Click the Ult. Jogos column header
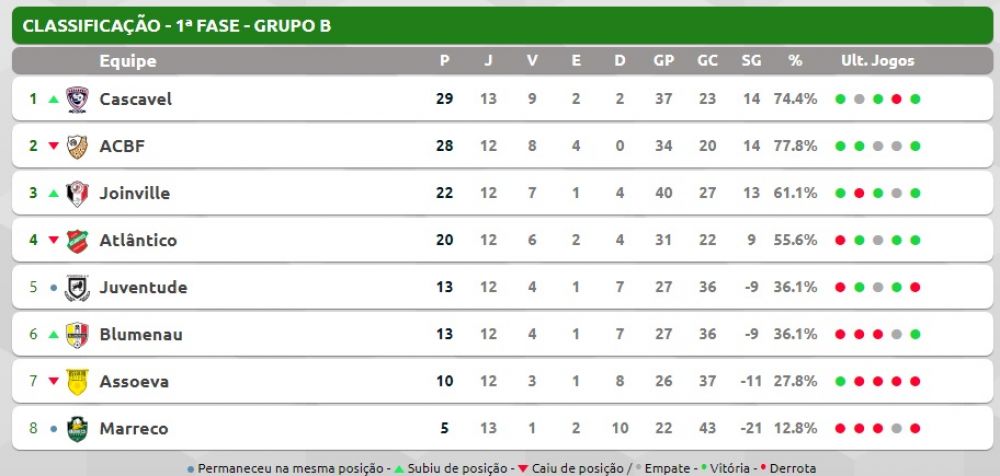Viewport: 1000px width, 476px height. pos(878,61)
